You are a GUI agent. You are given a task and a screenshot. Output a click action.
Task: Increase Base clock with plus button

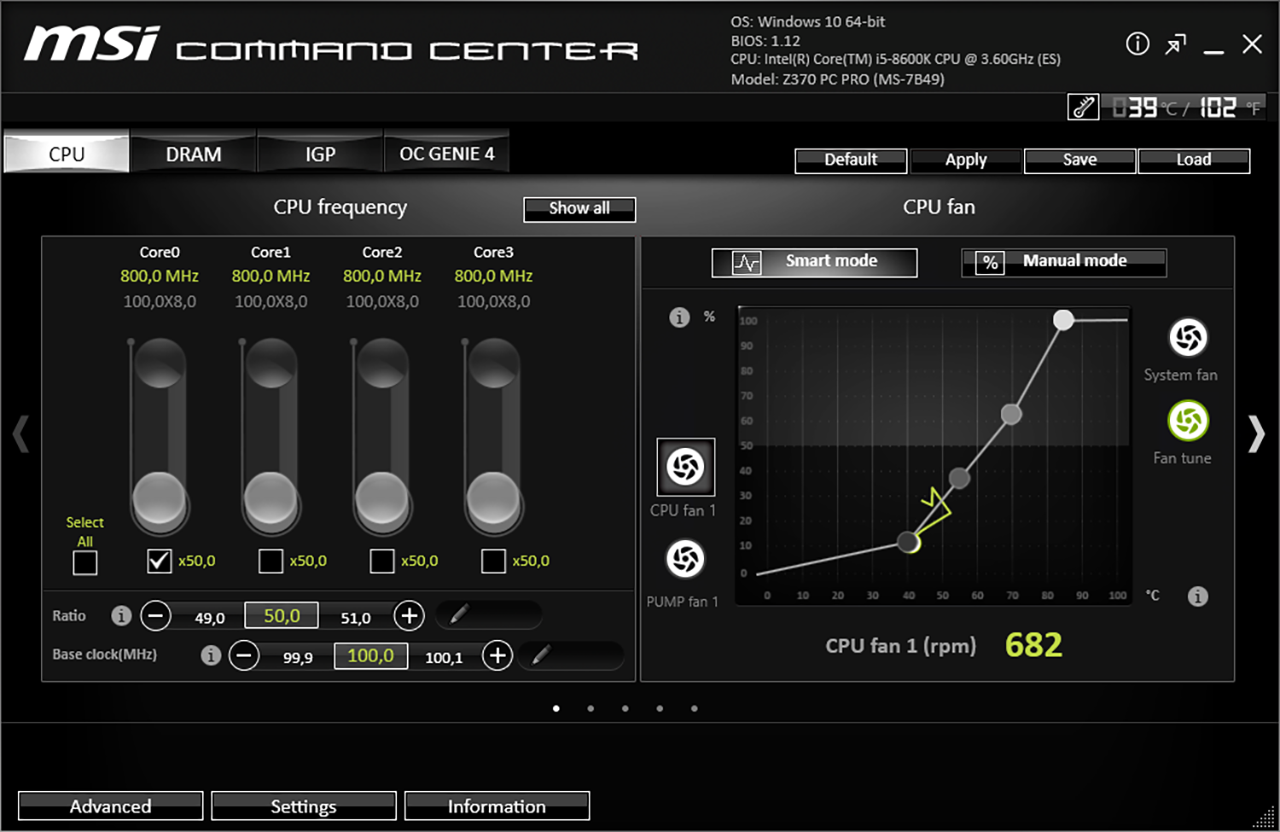498,656
